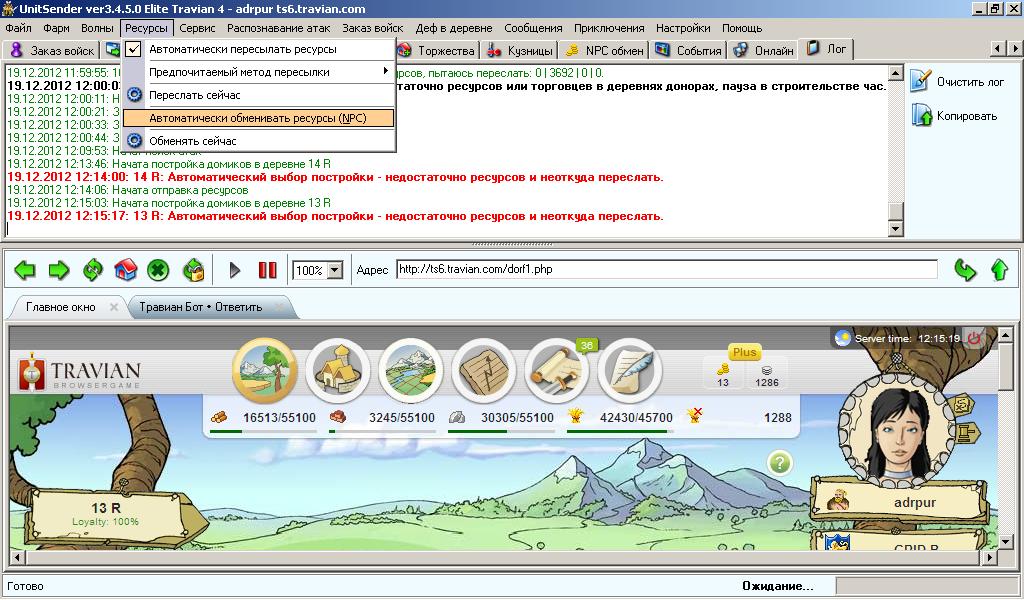Click the auction gavel icon beside the hero

tap(968, 432)
